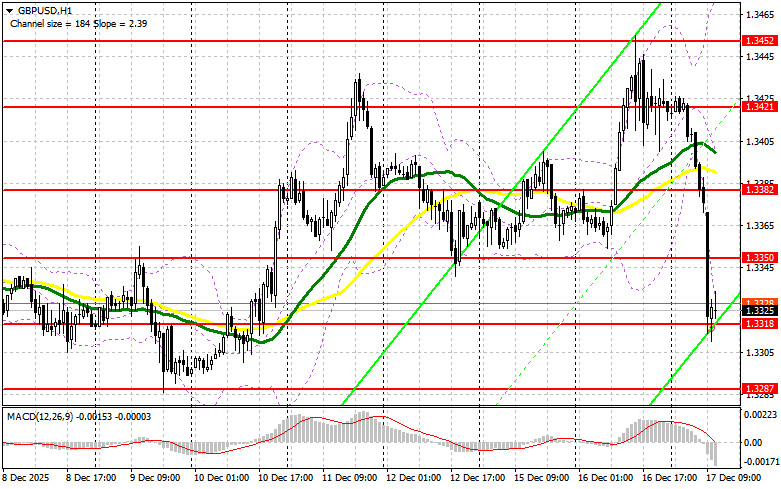This screenshot has width=781, height=489.
Task: Click the 1.3452 red price level label
Action: [x=760, y=41]
